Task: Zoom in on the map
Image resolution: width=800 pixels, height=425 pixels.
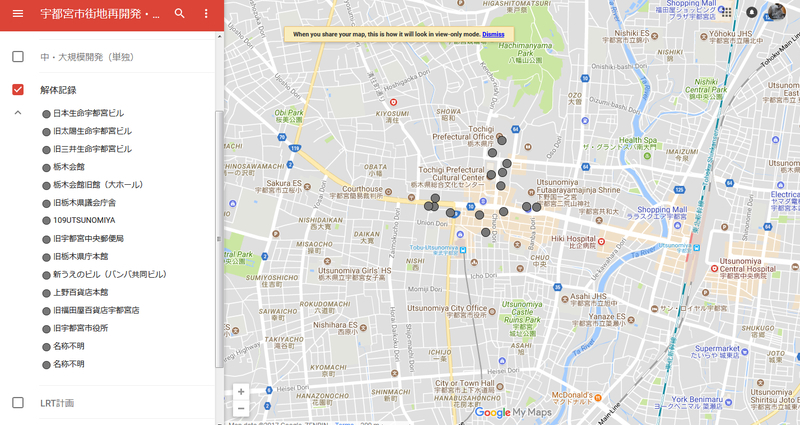Action: (241, 391)
